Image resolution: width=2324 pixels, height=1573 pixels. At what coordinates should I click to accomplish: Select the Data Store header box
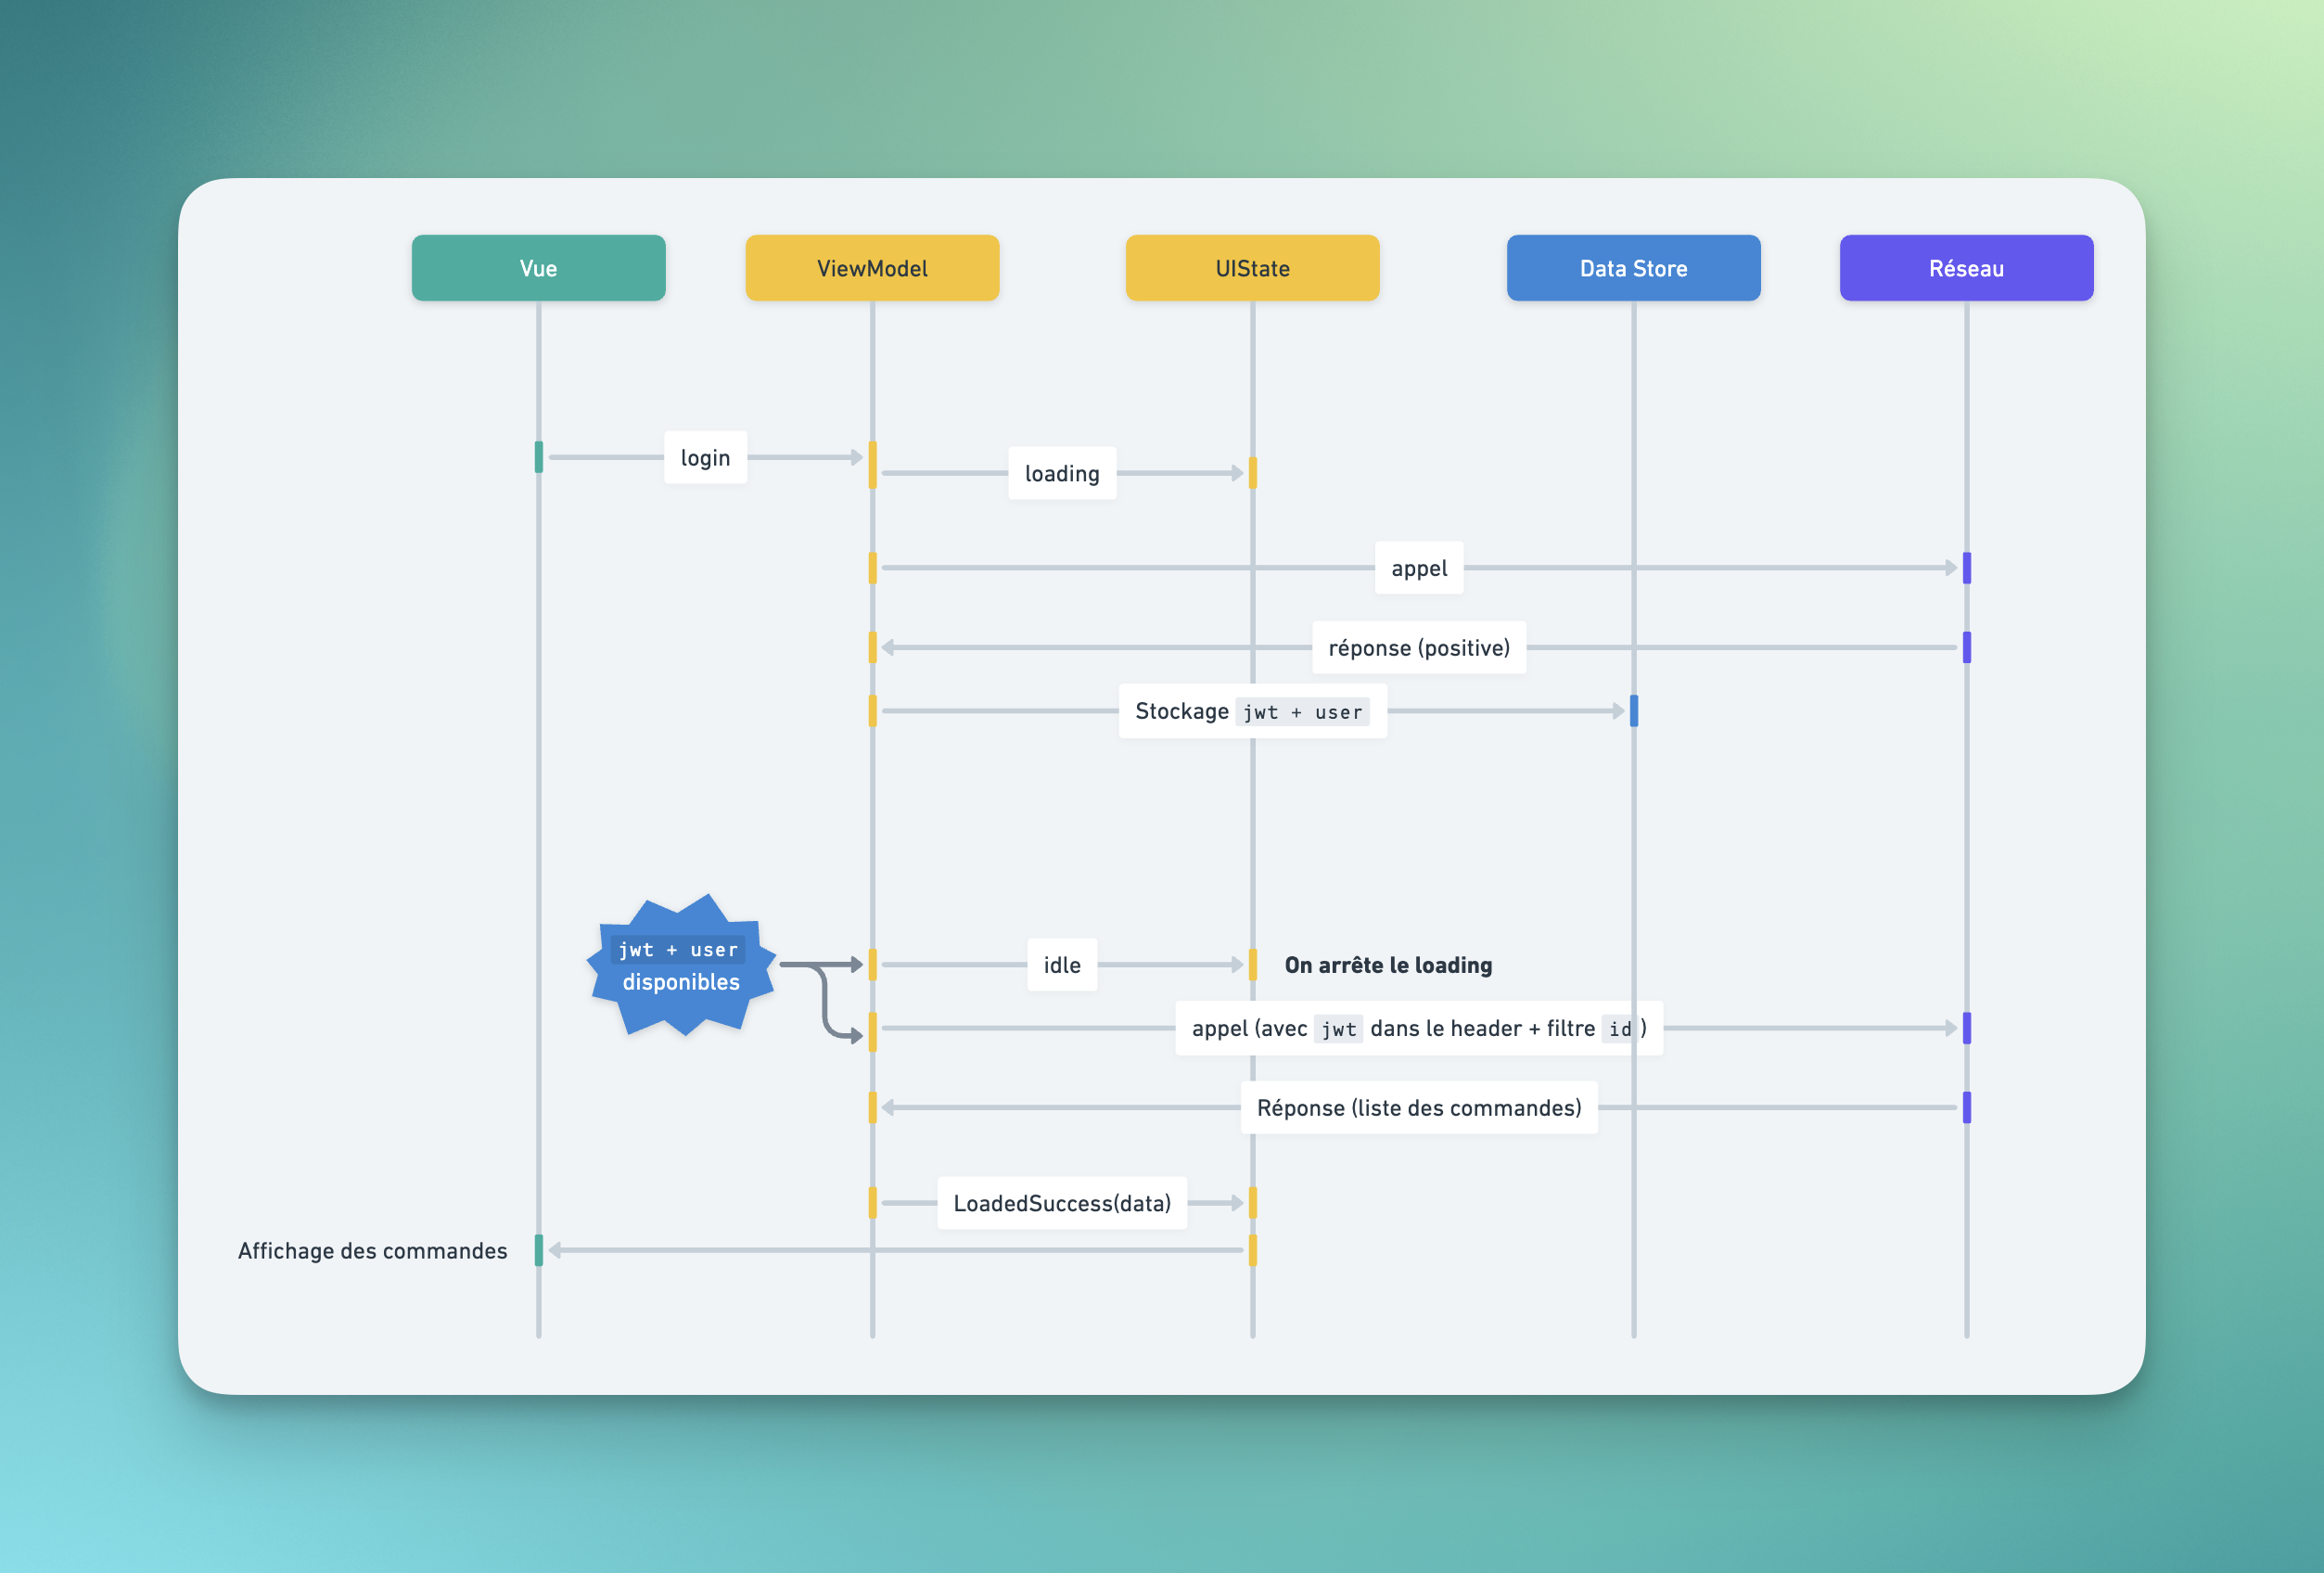pos(1633,268)
